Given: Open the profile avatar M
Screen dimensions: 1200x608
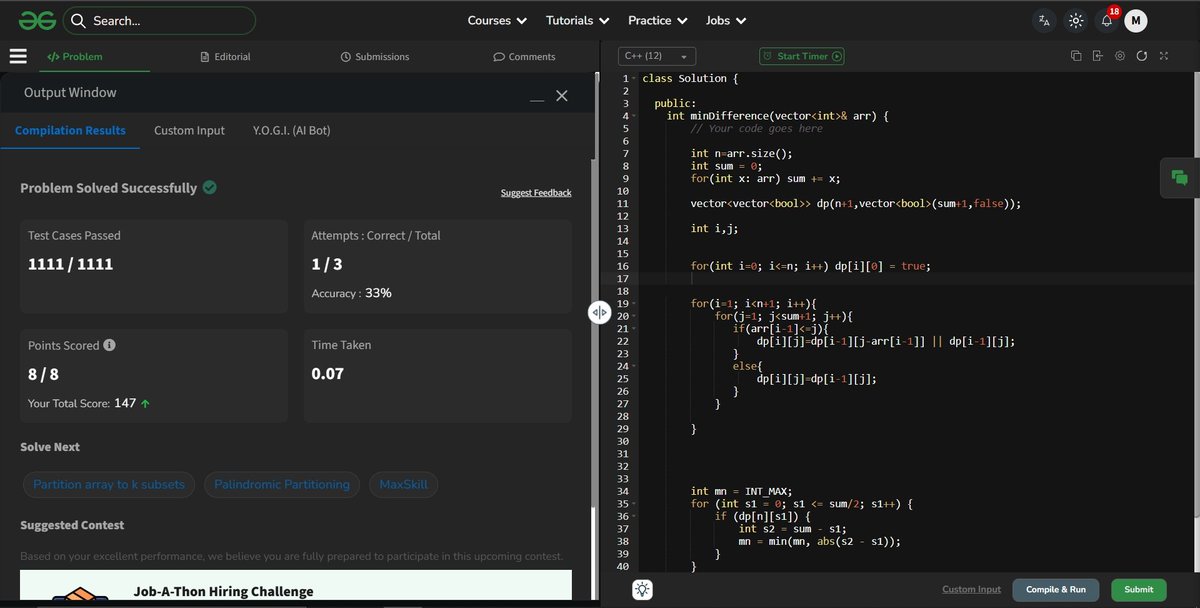Looking at the screenshot, I should [x=1135, y=20].
